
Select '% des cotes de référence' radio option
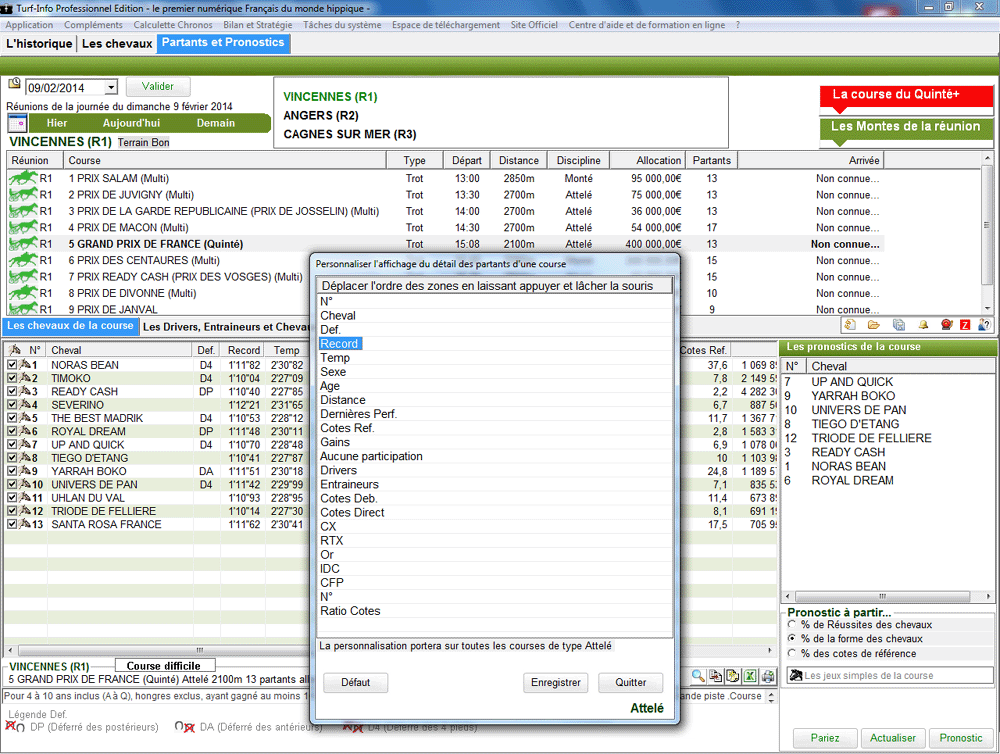coord(793,653)
